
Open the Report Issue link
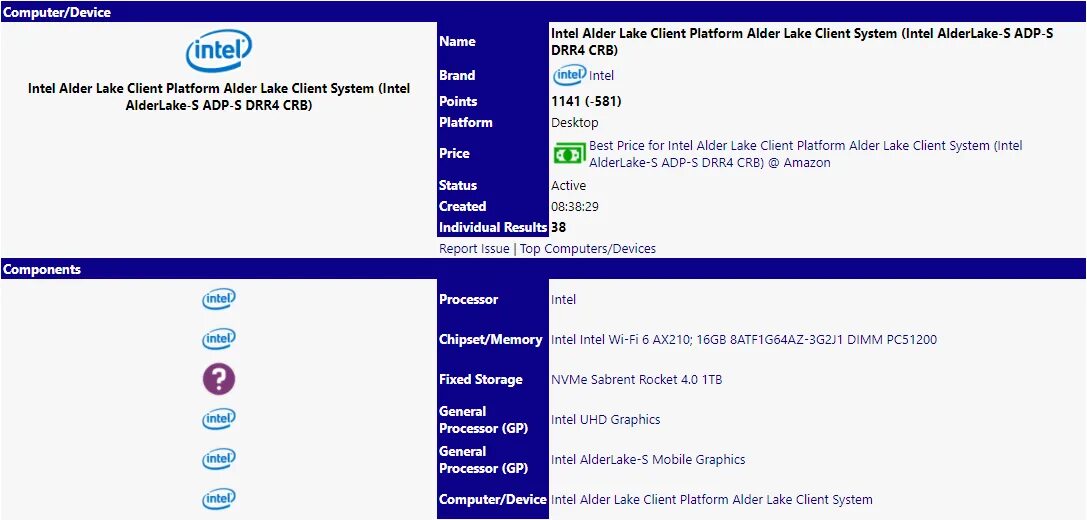(x=474, y=248)
